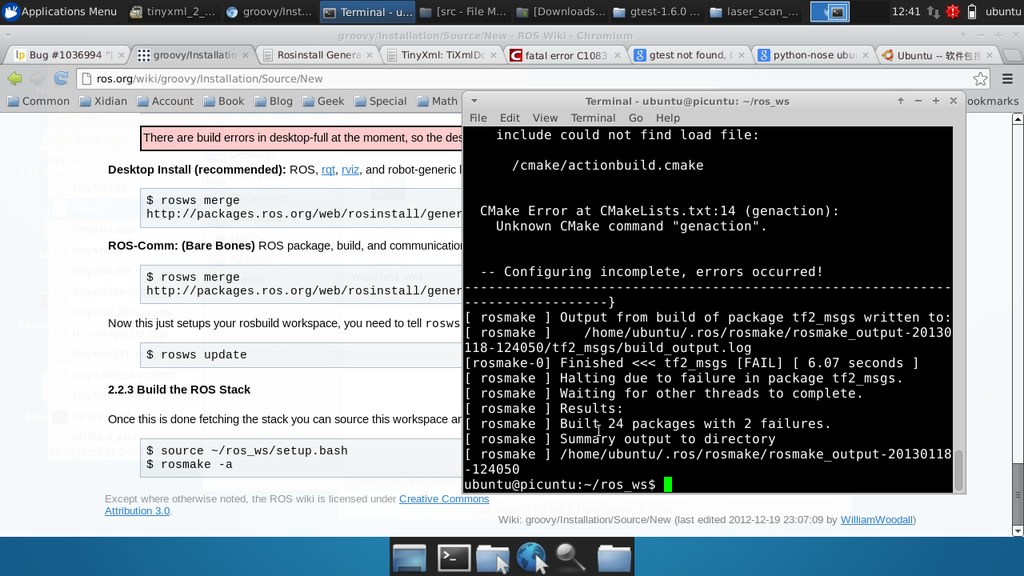Open the Math bookmarks folder

(437, 101)
